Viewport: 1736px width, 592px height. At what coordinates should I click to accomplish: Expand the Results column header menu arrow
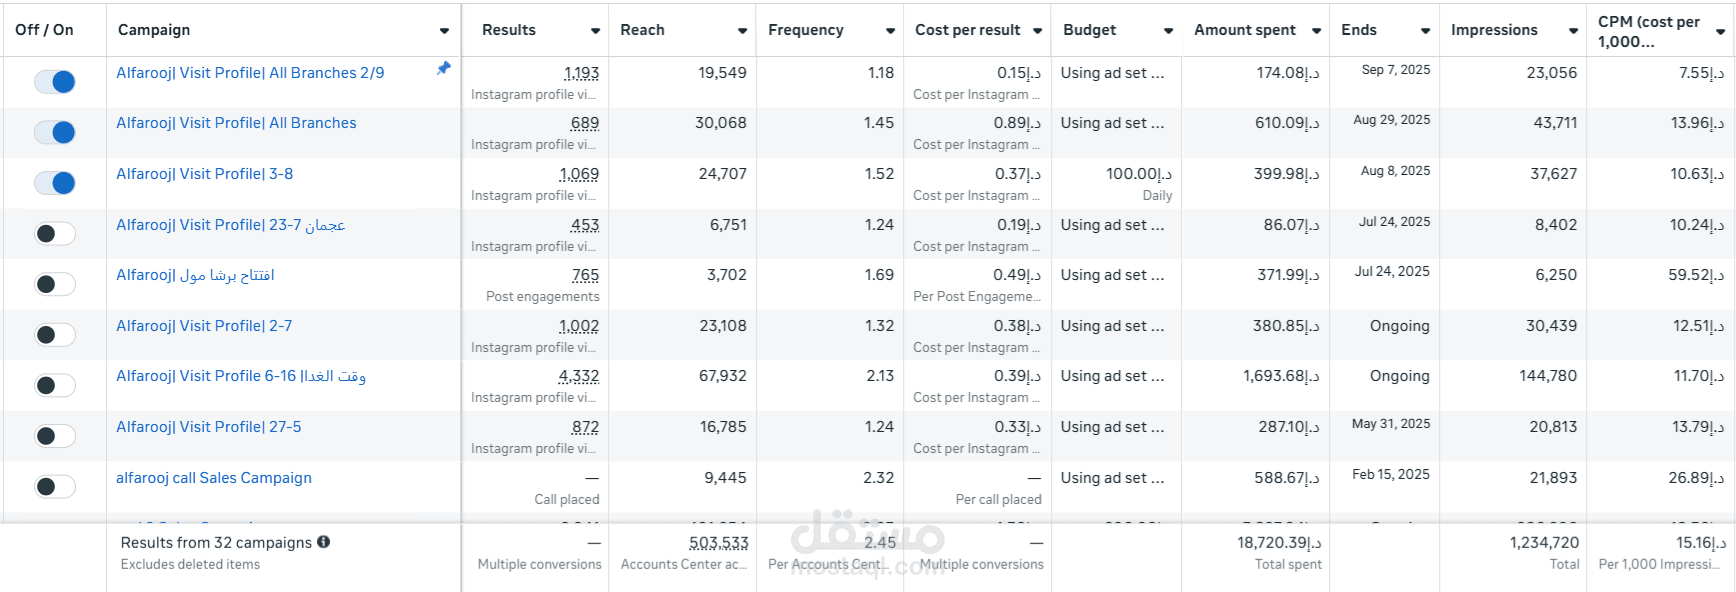click(595, 31)
